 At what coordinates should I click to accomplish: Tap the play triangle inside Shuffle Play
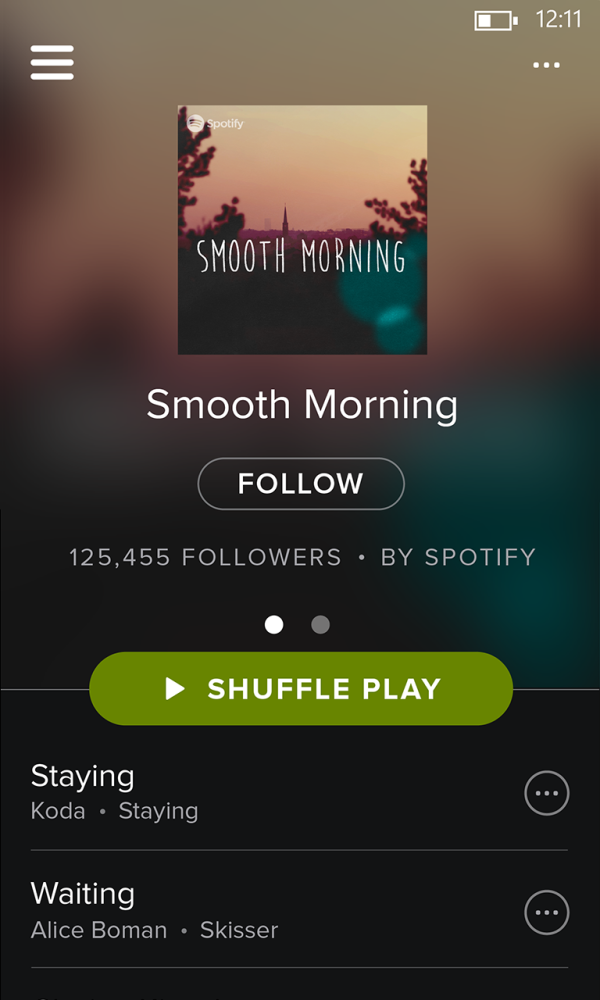coord(175,689)
